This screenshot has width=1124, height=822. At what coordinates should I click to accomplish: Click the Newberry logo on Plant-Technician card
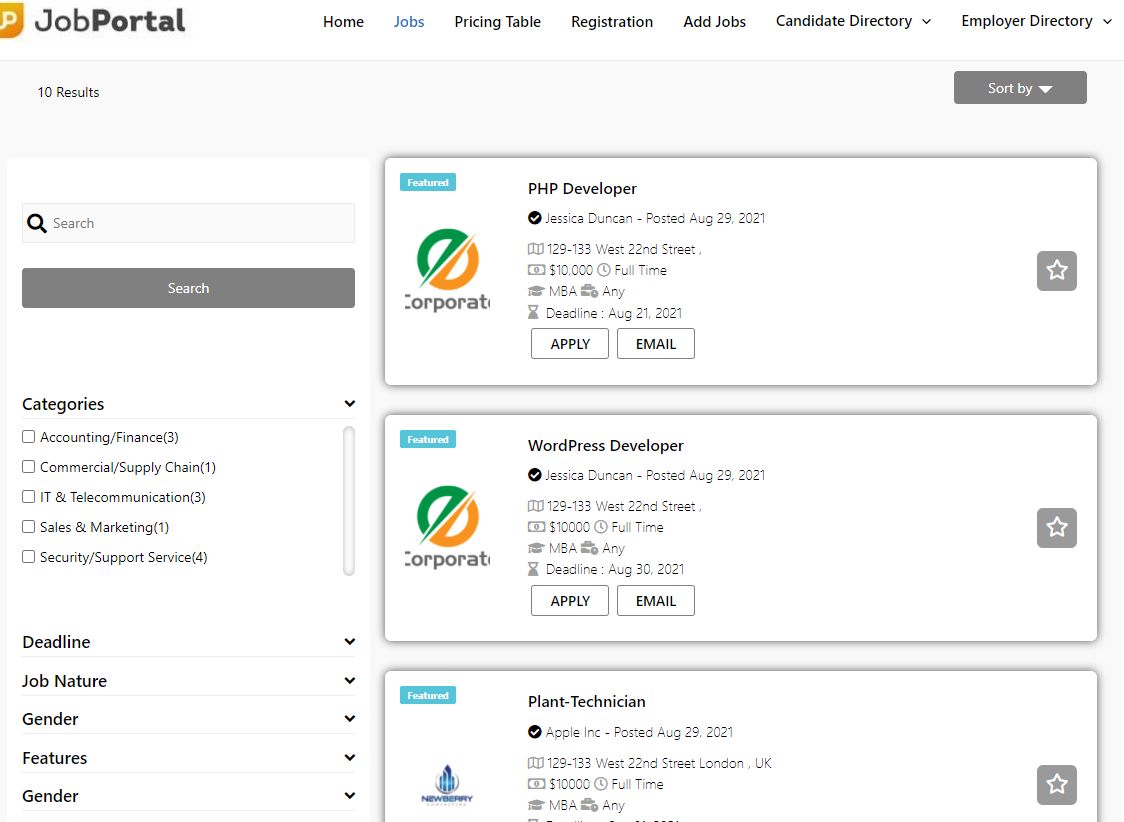coord(447,785)
